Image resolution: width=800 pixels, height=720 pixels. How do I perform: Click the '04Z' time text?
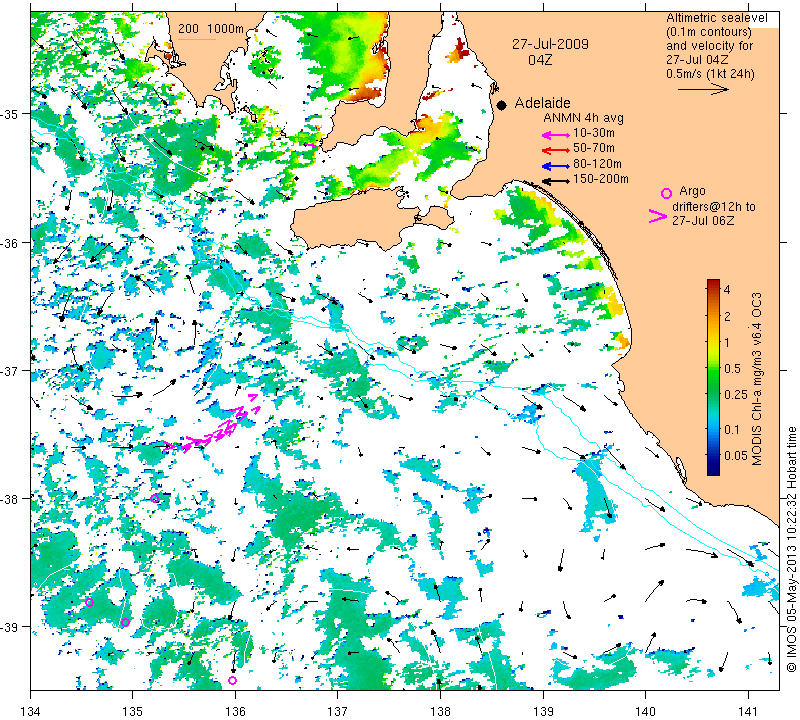(540, 60)
